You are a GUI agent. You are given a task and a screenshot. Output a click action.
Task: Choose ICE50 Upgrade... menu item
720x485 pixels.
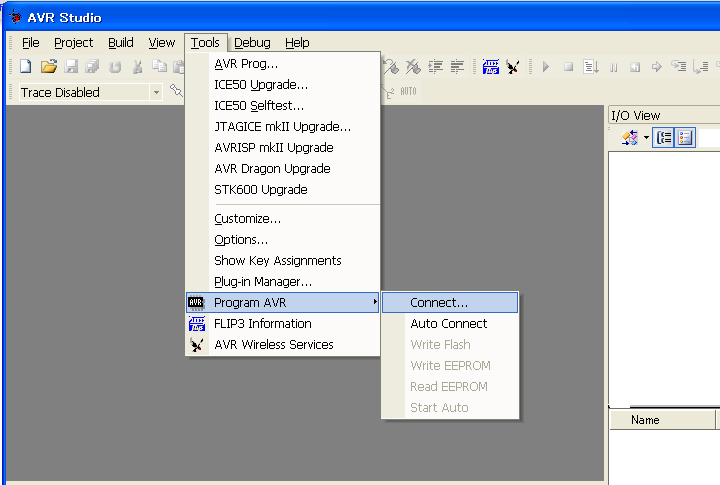click(x=283, y=85)
